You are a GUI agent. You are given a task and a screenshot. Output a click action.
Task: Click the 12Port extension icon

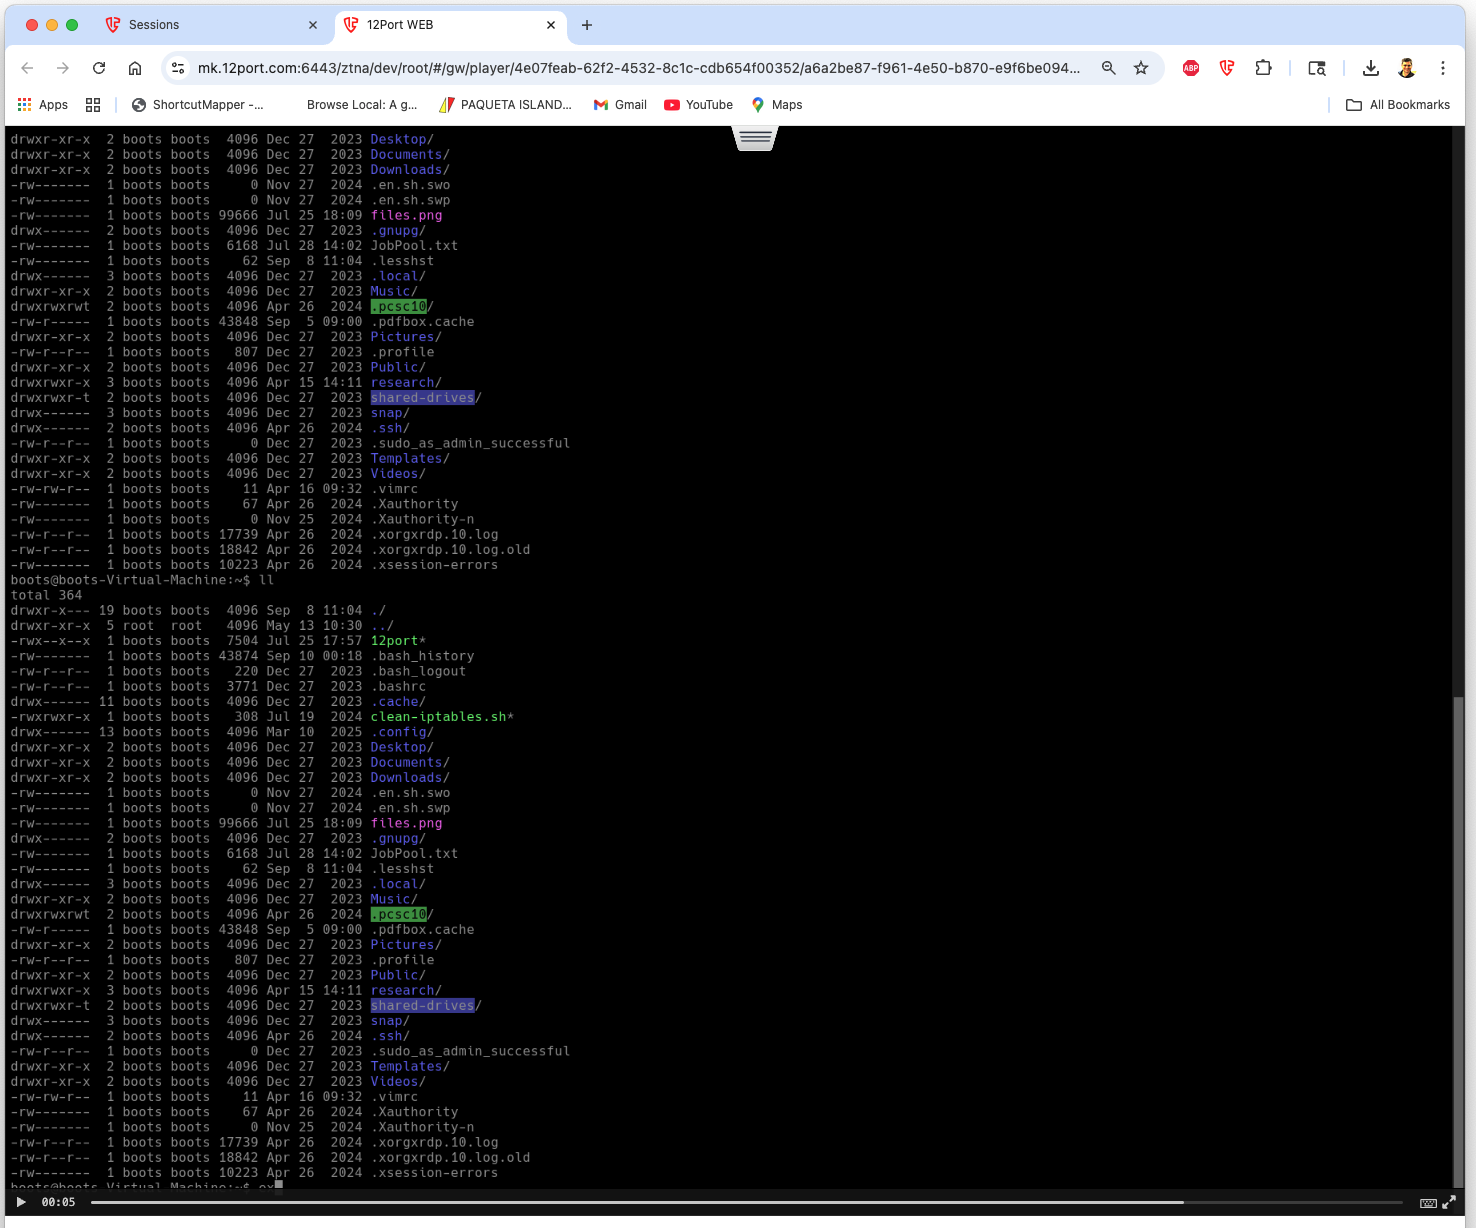point(1227,68)
